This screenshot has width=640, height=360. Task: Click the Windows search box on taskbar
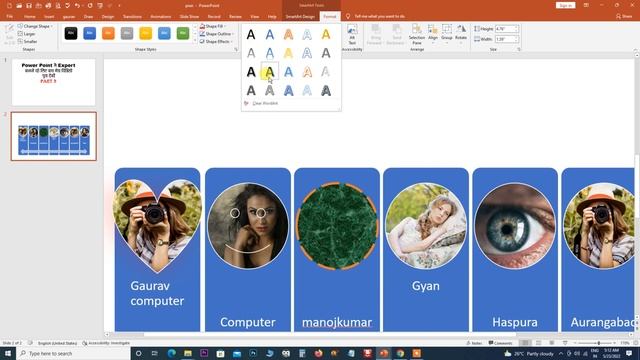click(73, 353)
